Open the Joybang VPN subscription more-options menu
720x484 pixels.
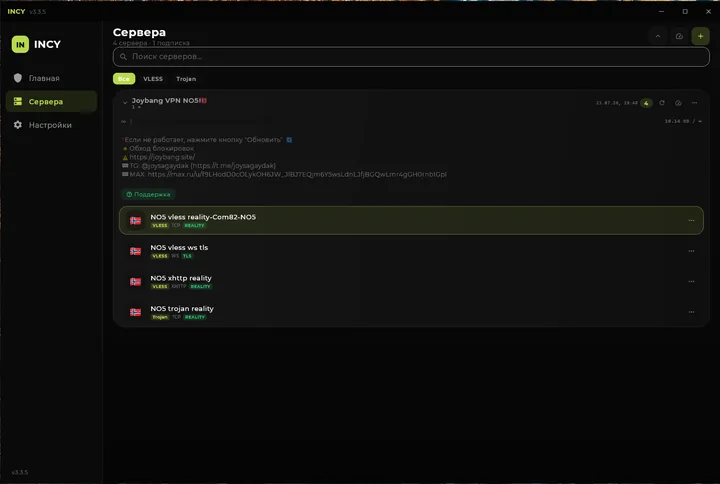tap(694, 103)
